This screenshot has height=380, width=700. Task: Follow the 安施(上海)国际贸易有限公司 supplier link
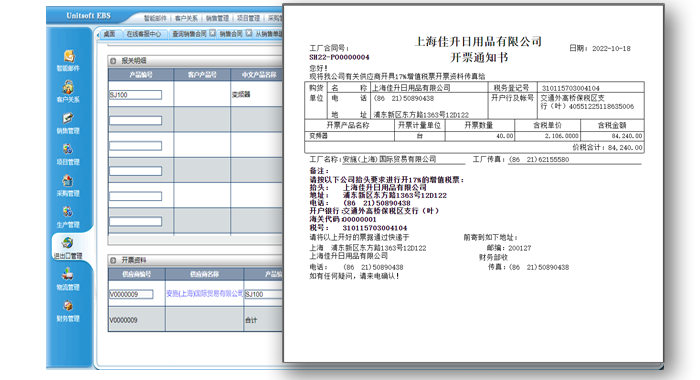[204, 293]
